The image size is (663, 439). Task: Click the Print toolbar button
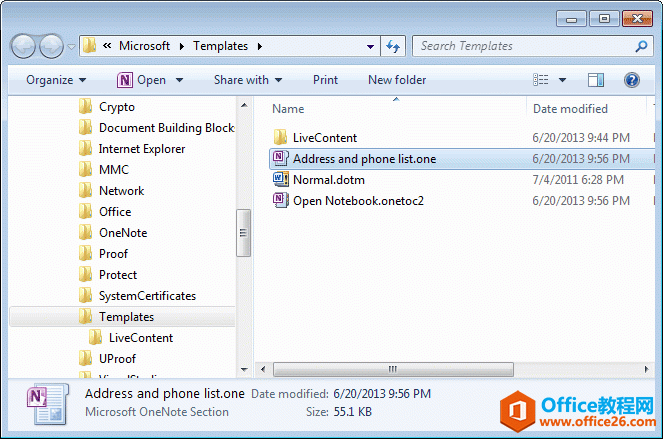(x=325, y=80)
